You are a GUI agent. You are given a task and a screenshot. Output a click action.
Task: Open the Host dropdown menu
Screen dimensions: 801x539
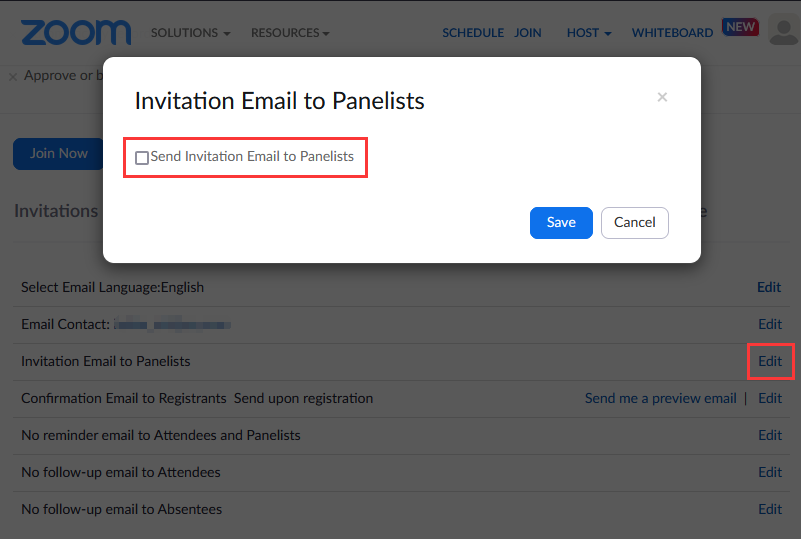pos(589,33)
